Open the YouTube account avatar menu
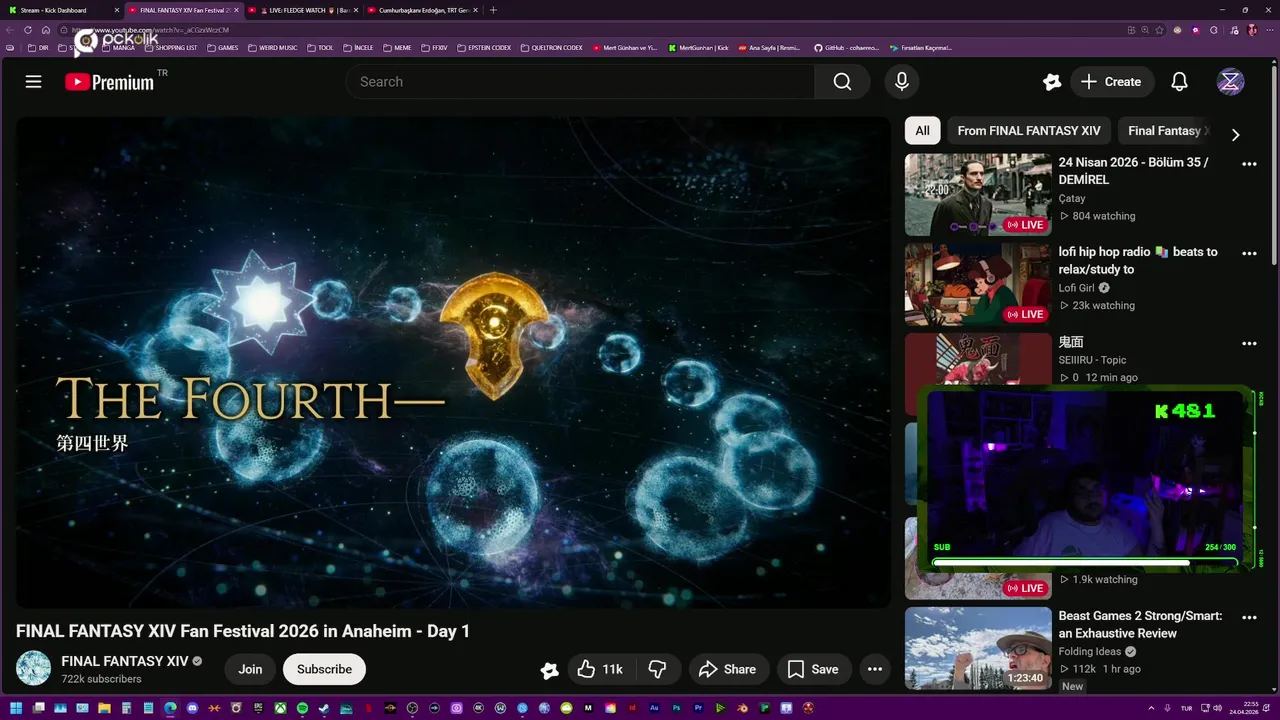1280x720 pixels. click(1230, 82)
